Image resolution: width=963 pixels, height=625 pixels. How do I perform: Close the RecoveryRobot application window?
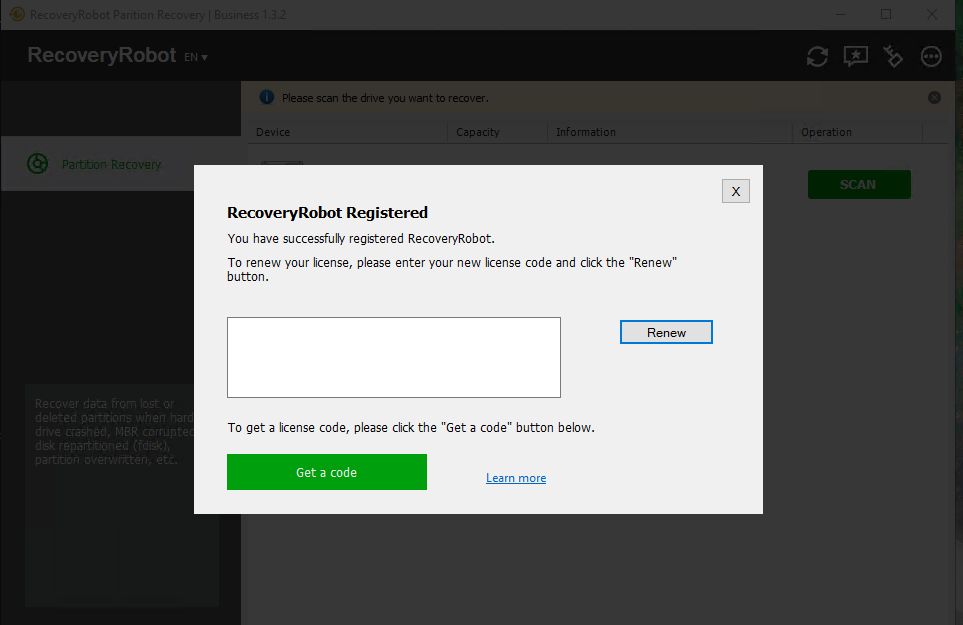[932, 14]
